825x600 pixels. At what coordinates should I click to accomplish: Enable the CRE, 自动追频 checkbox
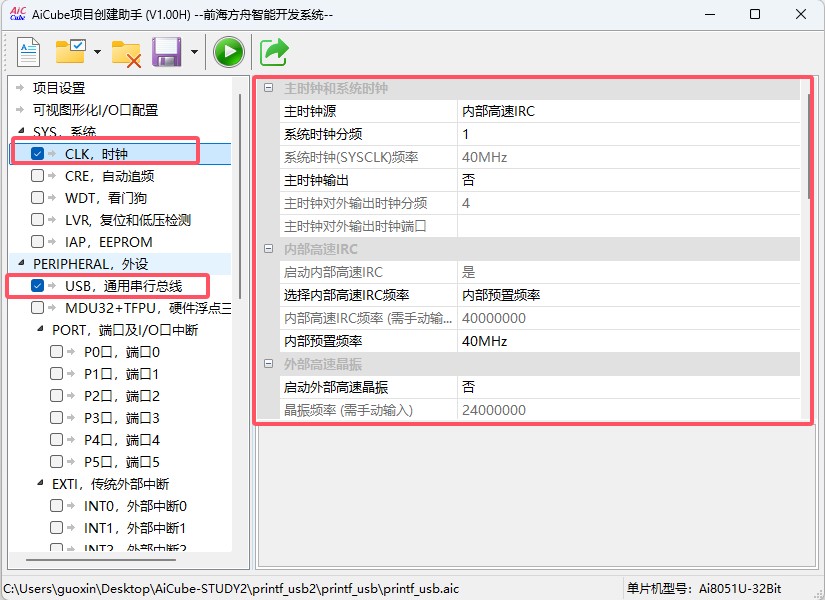37,175
